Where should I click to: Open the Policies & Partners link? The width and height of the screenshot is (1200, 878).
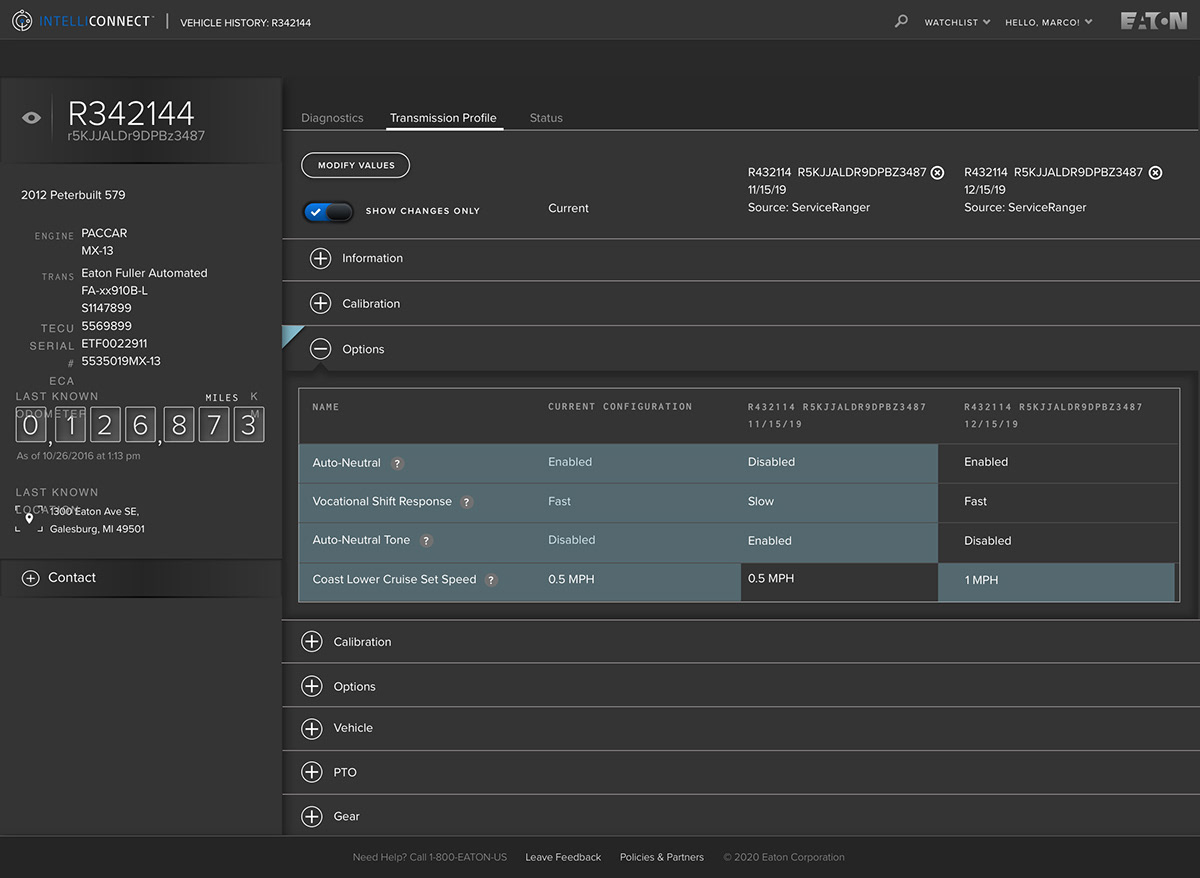coord(662,857)
